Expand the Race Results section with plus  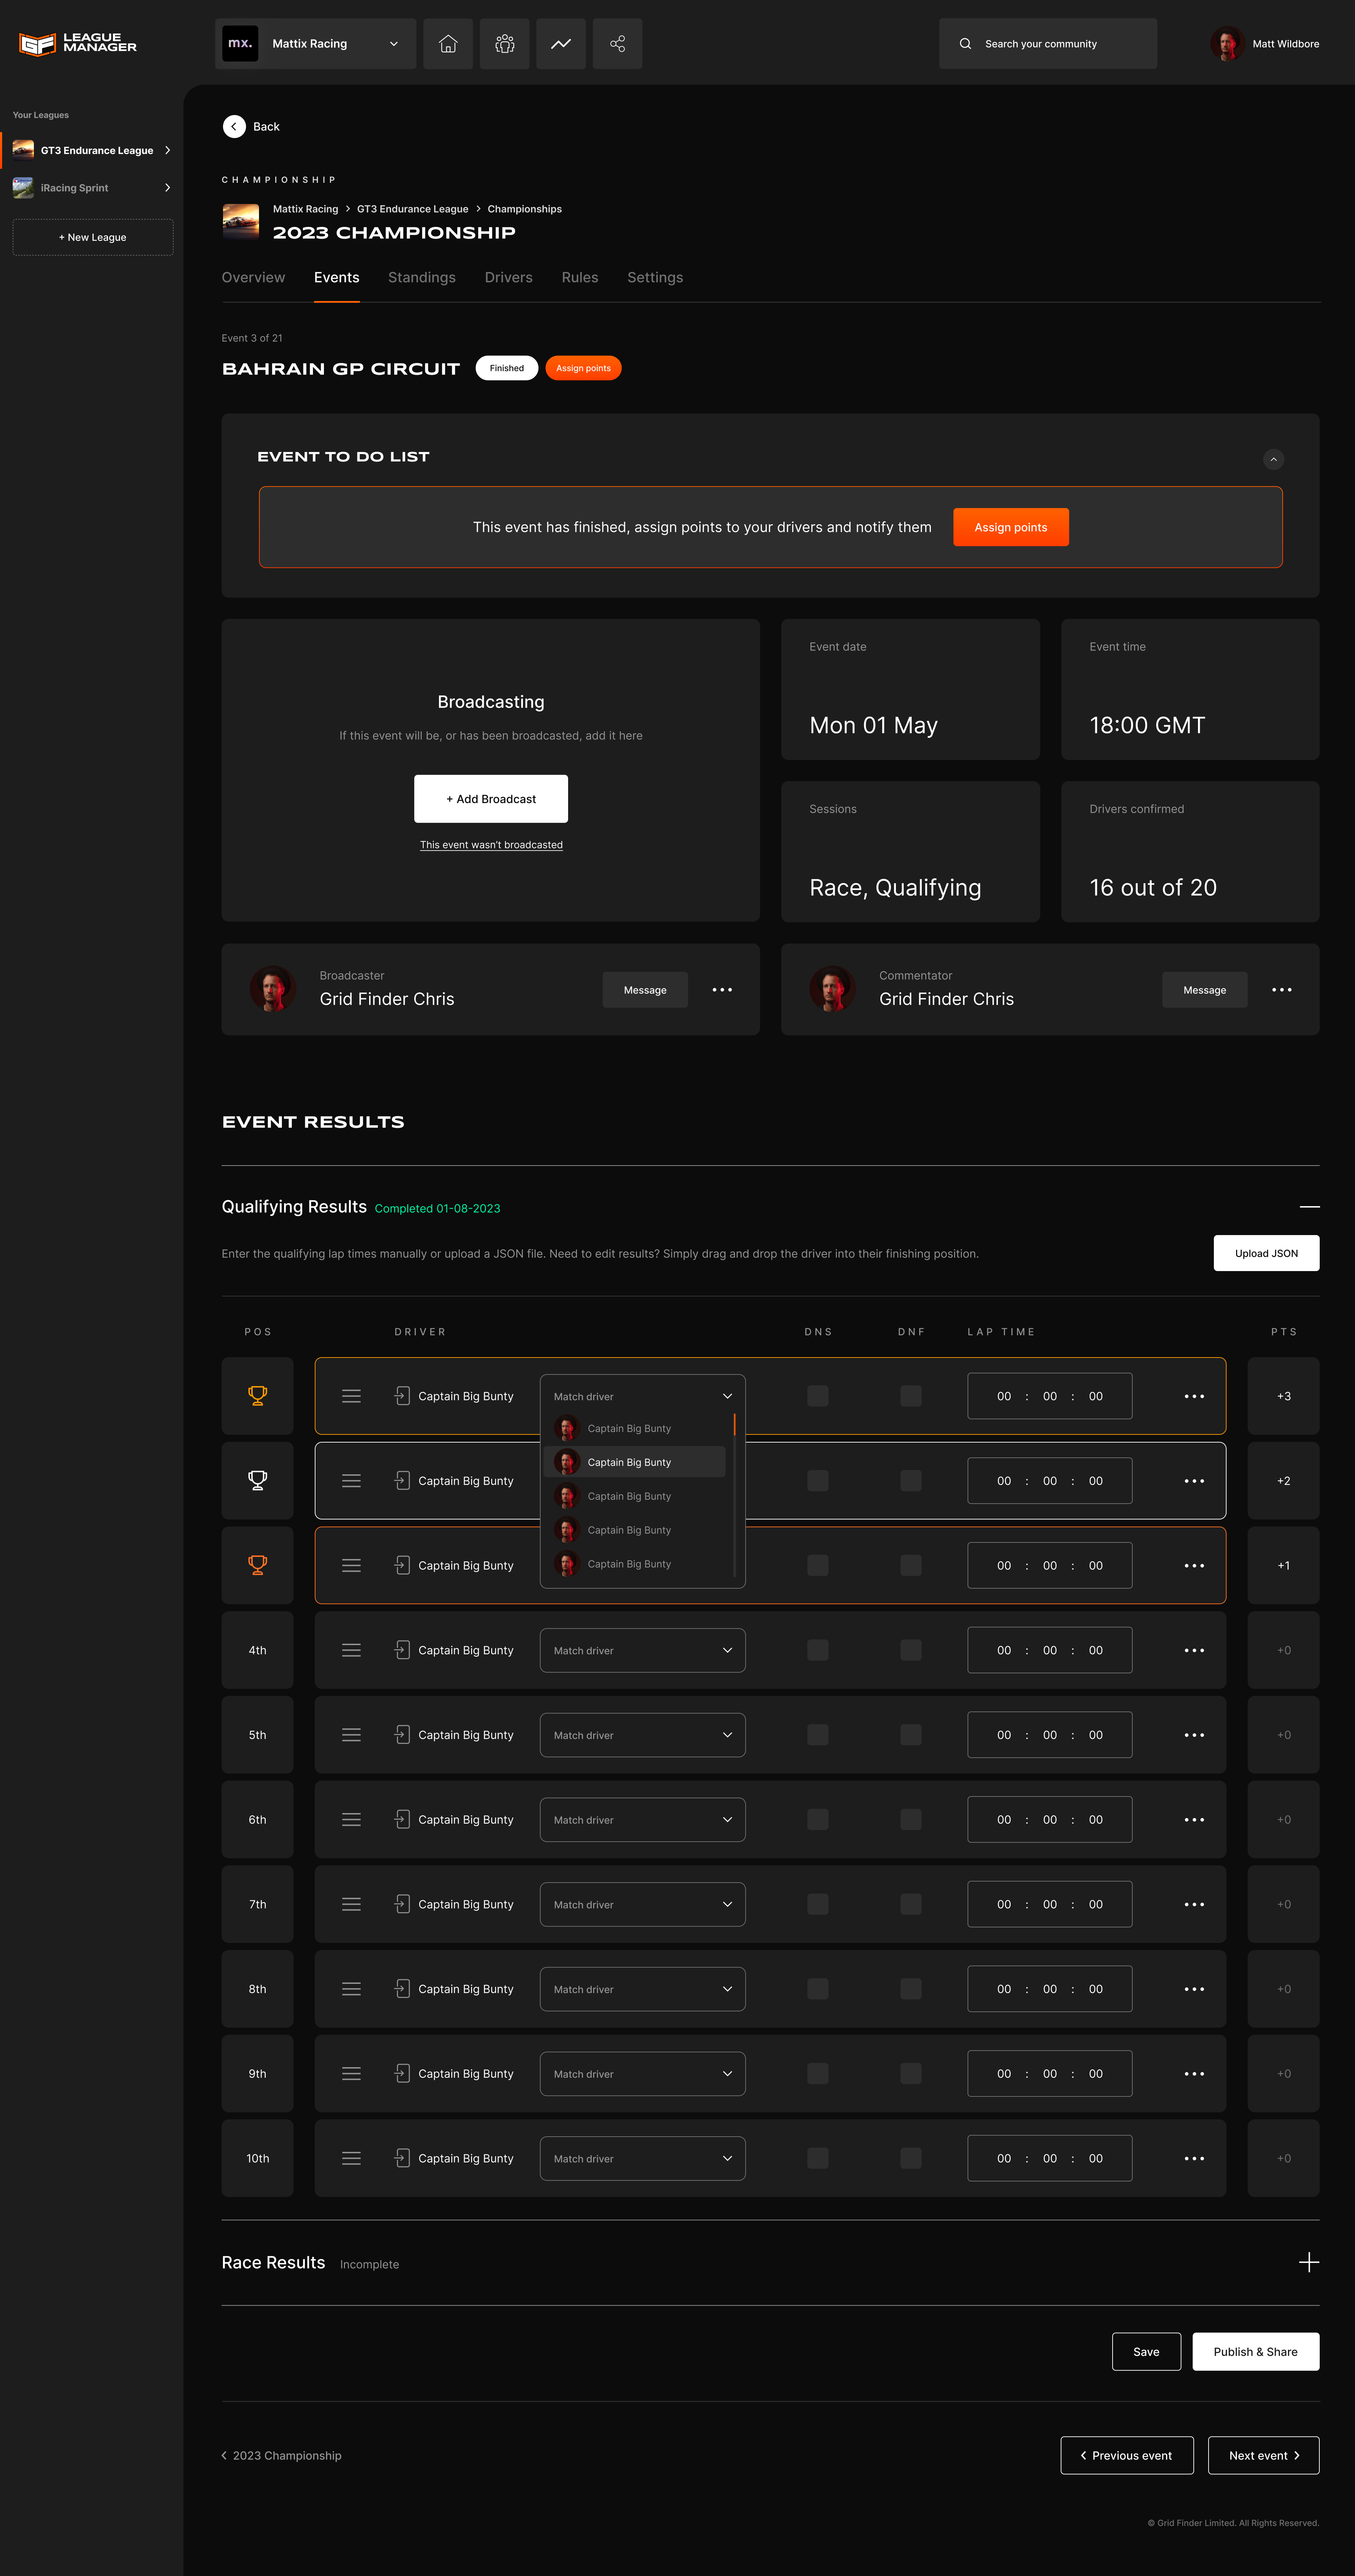[1308, 2263]
